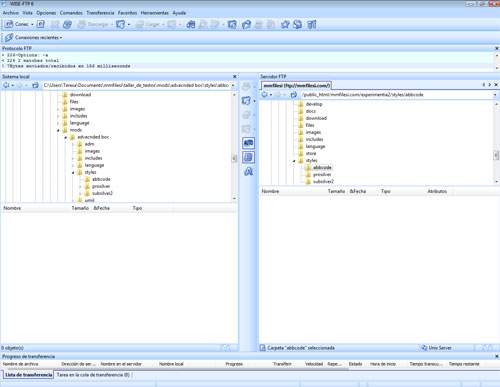Open the Conec button dropdown arrow
500x387 pixels.
point(32,25)
